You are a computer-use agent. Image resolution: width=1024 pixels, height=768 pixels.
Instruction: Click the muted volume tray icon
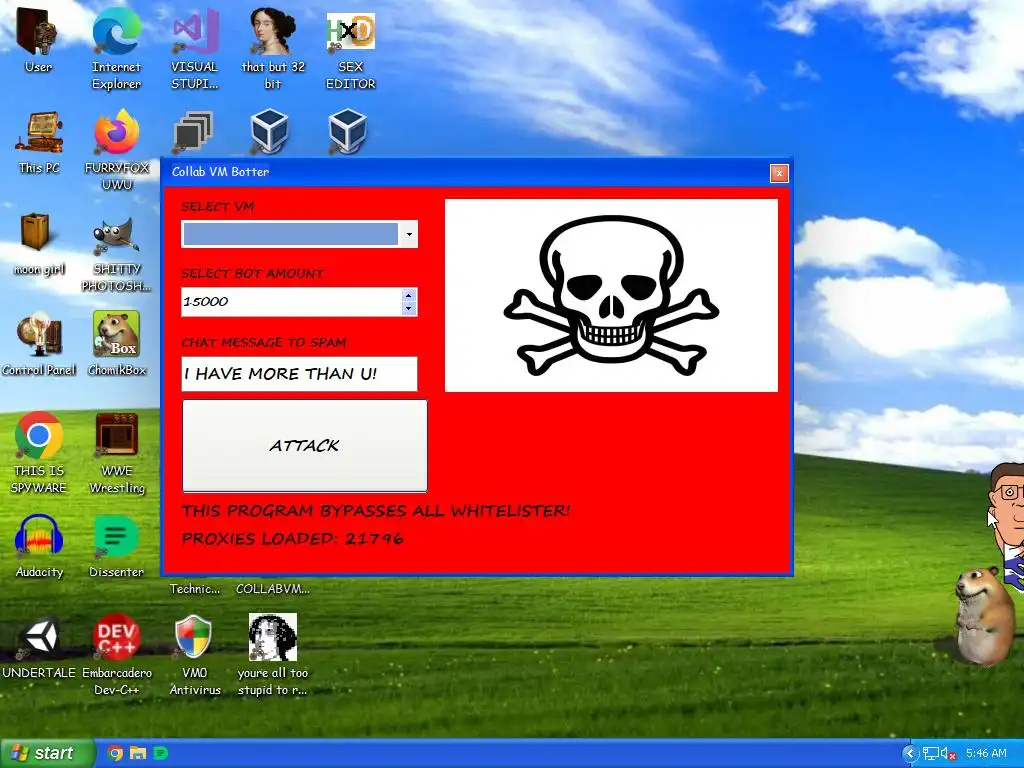(948, 754)
